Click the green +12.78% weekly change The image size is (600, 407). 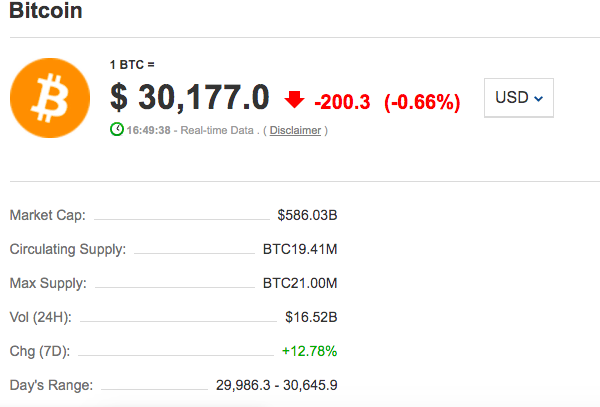pos(310,351)
